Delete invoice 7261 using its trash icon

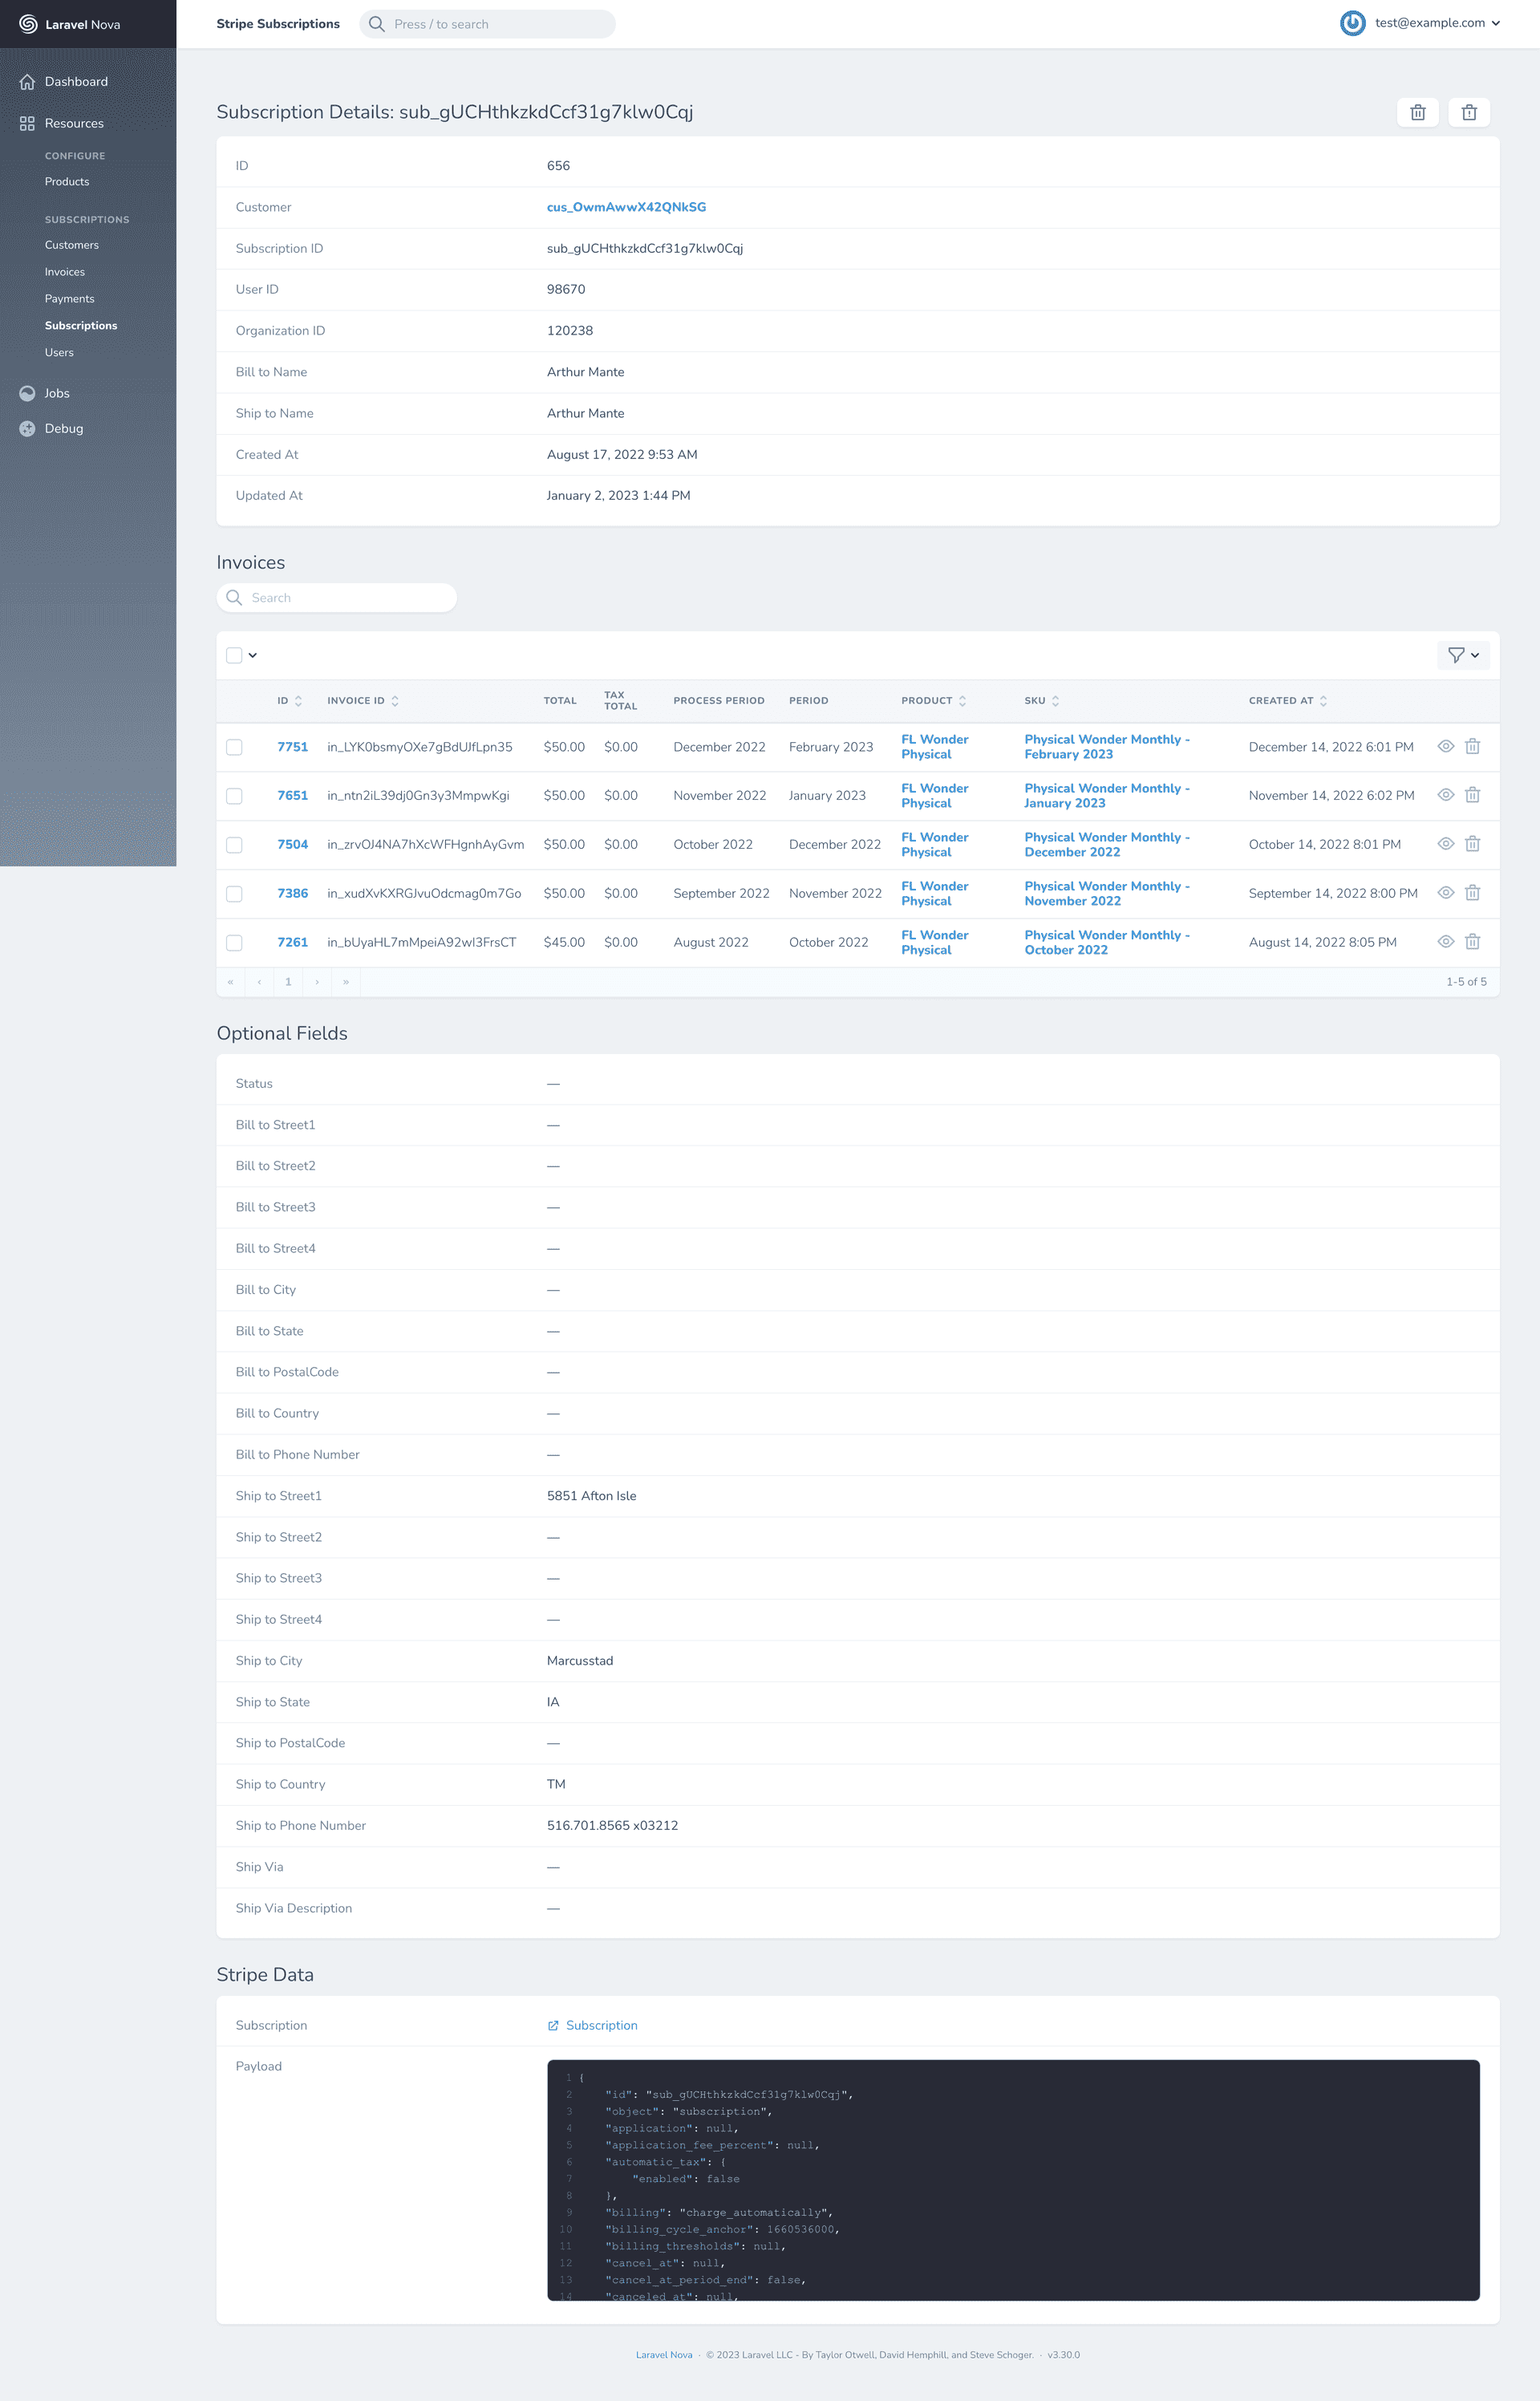tap(1472, 941)
